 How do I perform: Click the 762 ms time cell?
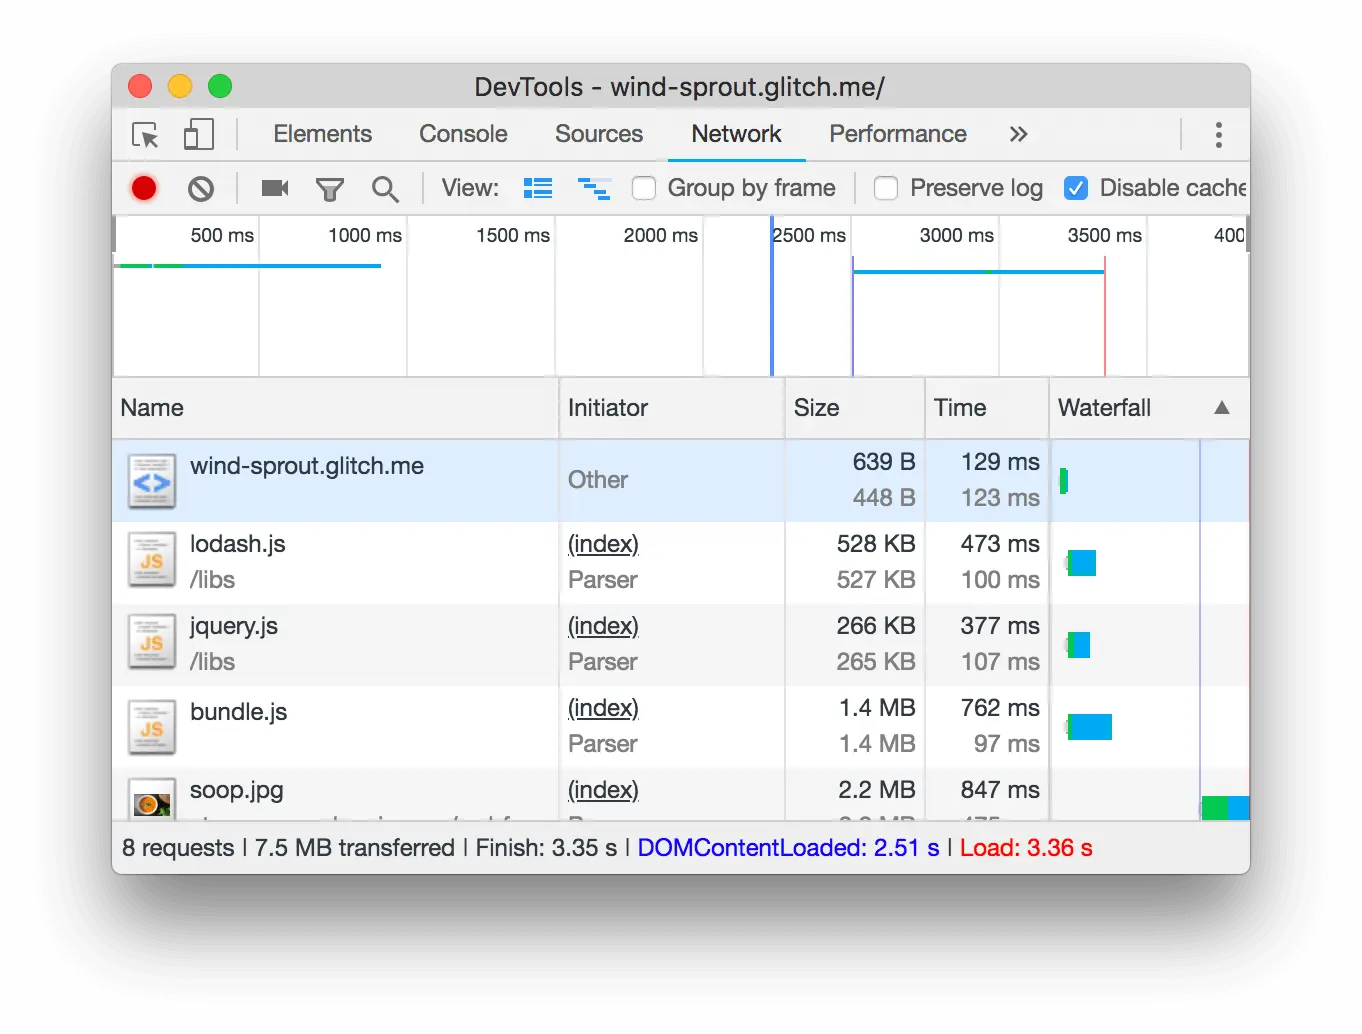1000,708
